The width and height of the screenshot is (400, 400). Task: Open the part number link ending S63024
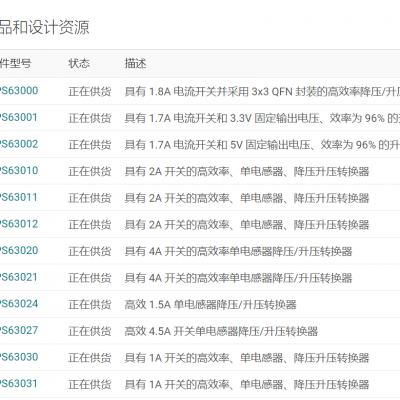(x=19, y=304)
